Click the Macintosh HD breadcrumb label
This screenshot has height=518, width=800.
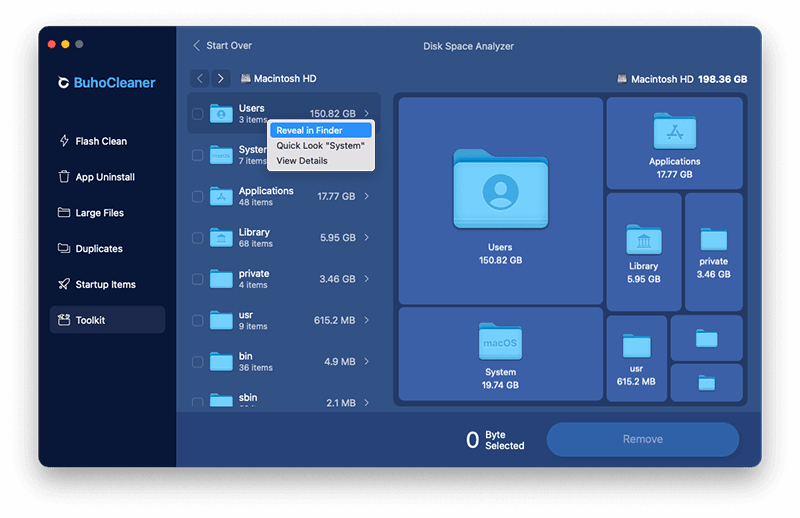[285, 78]
